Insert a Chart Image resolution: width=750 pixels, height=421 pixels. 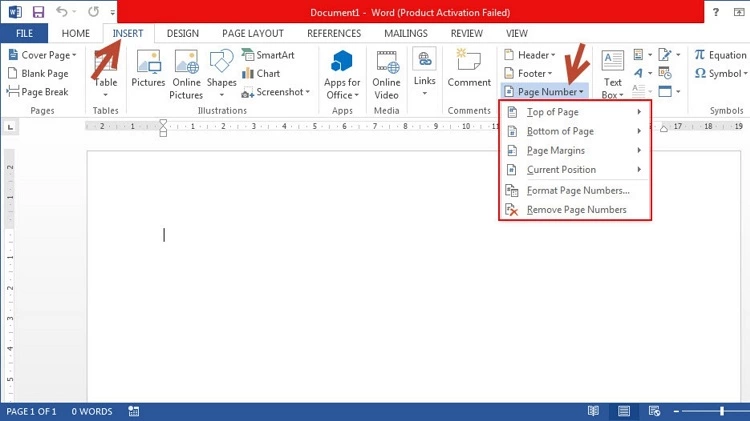[x=261, y=73]
